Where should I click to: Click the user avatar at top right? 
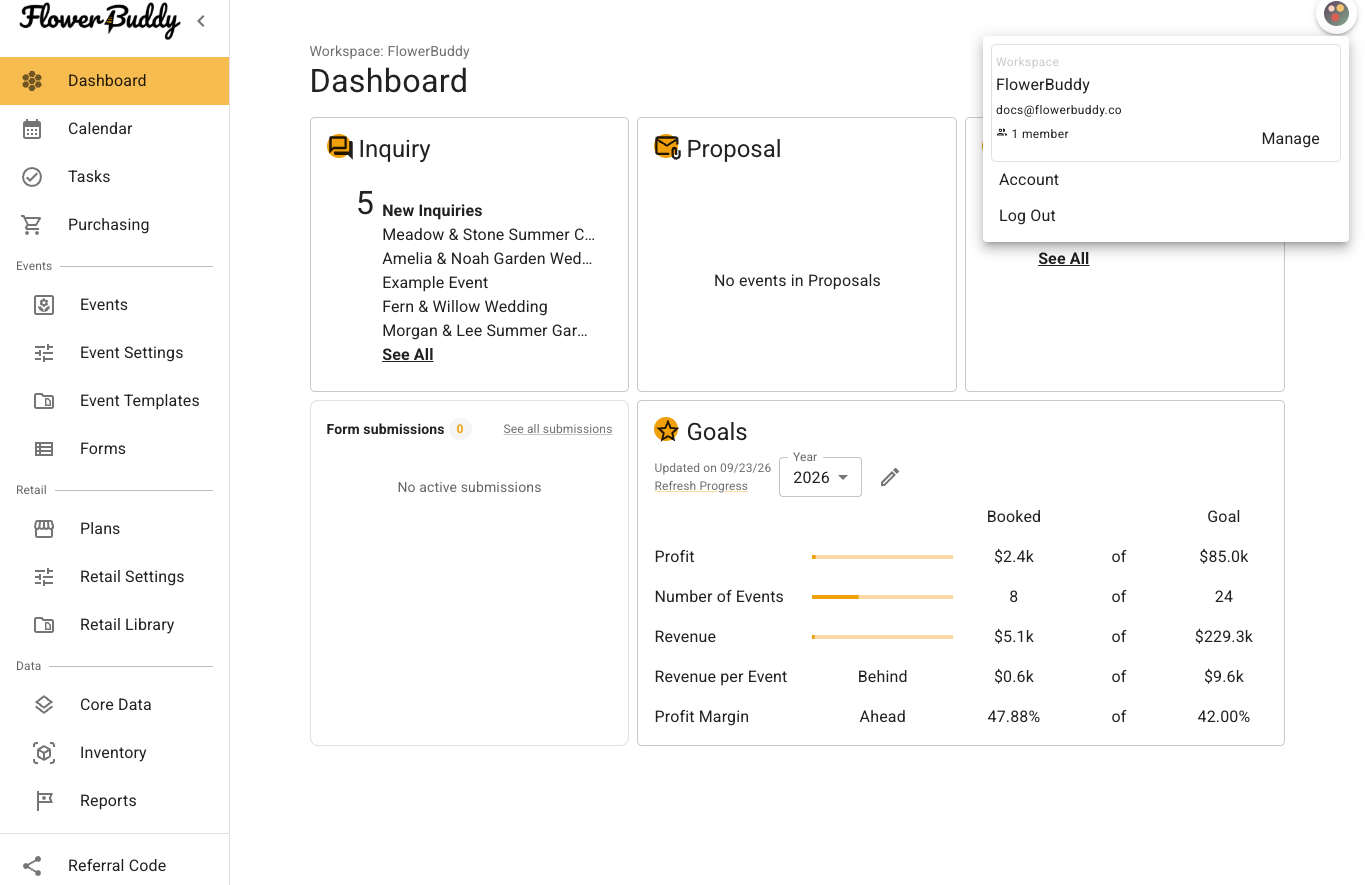coord(1336,13)
